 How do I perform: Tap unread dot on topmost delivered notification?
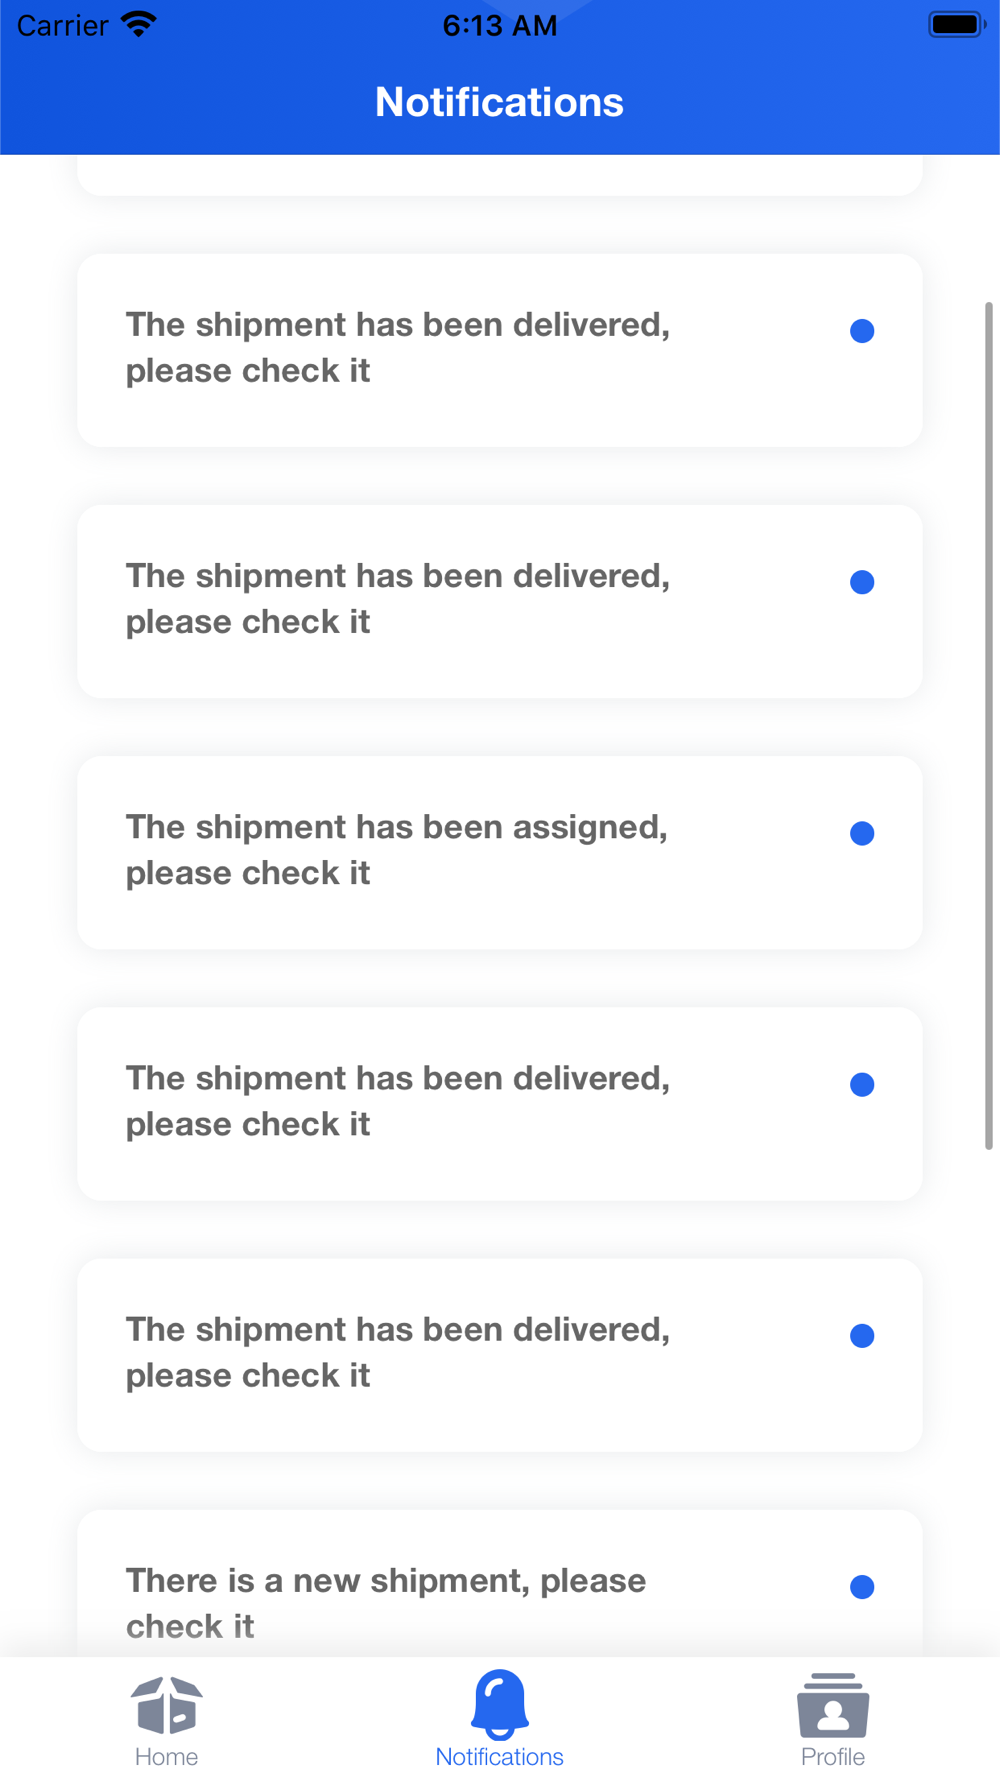click(x=862, y=331)
